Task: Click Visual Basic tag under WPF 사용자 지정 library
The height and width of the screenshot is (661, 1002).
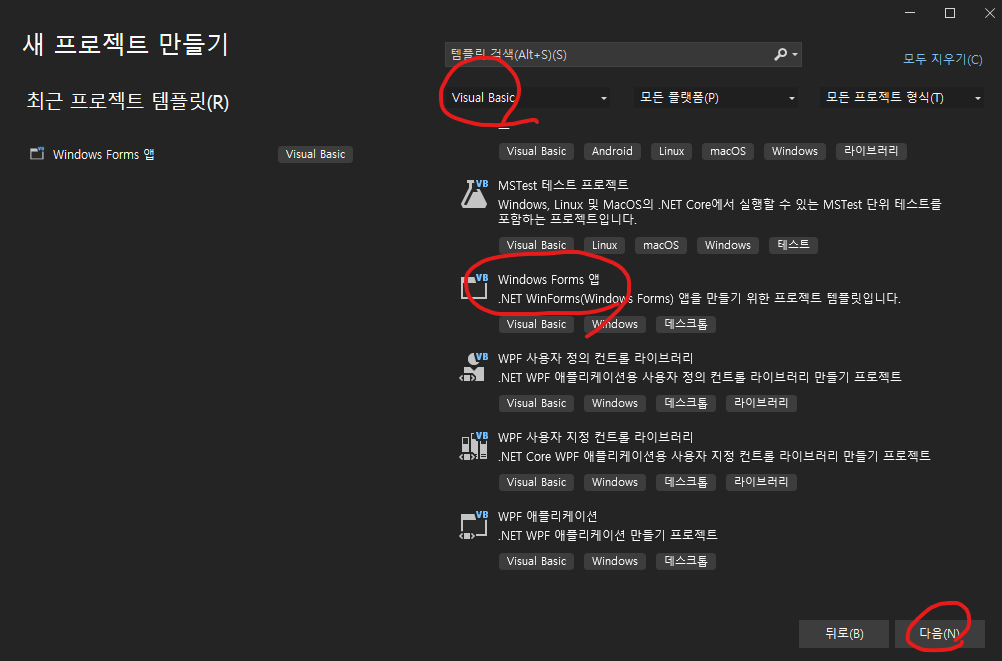Action: pos(536,482)
